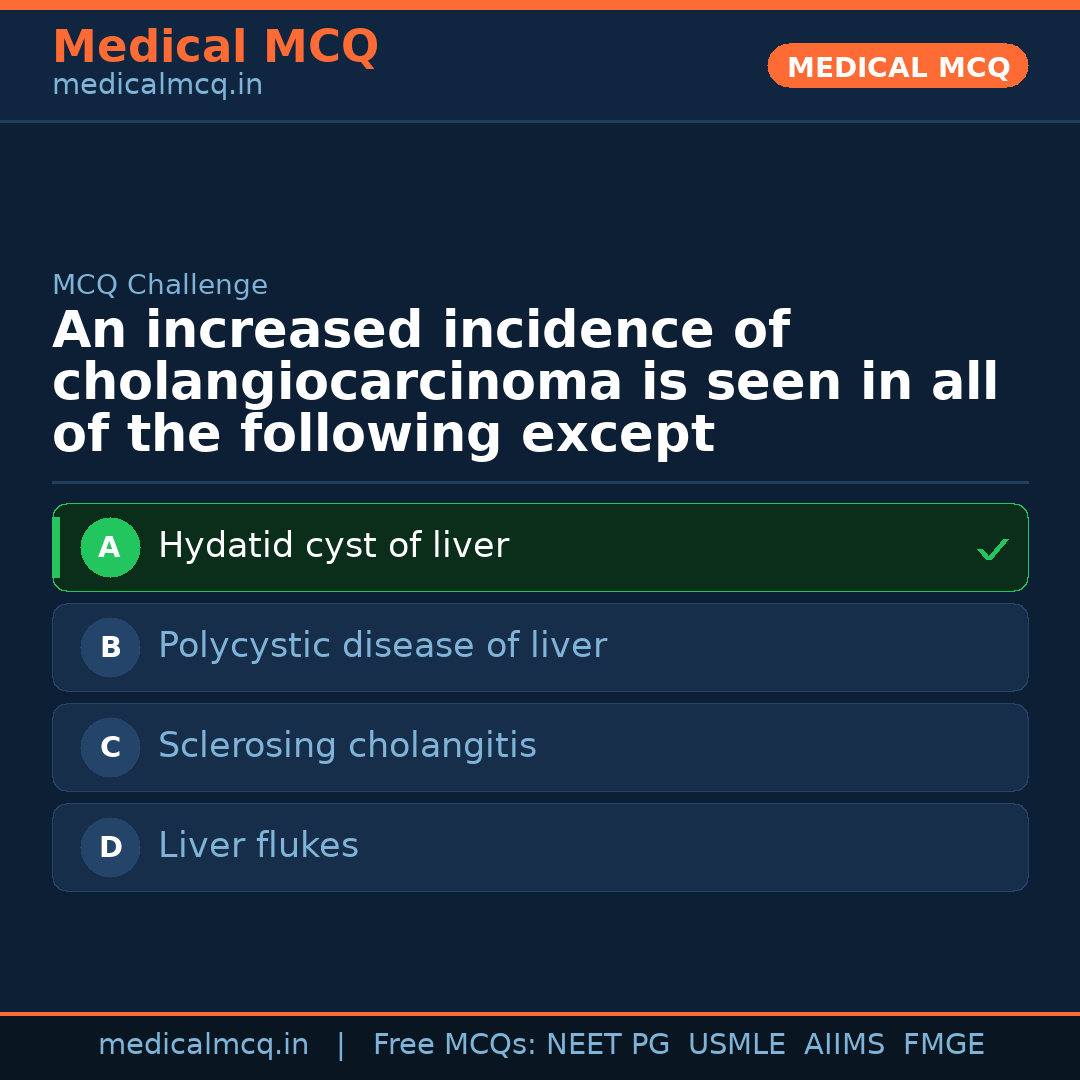Click the large "Medical MCQ" header title

point(215,47)
